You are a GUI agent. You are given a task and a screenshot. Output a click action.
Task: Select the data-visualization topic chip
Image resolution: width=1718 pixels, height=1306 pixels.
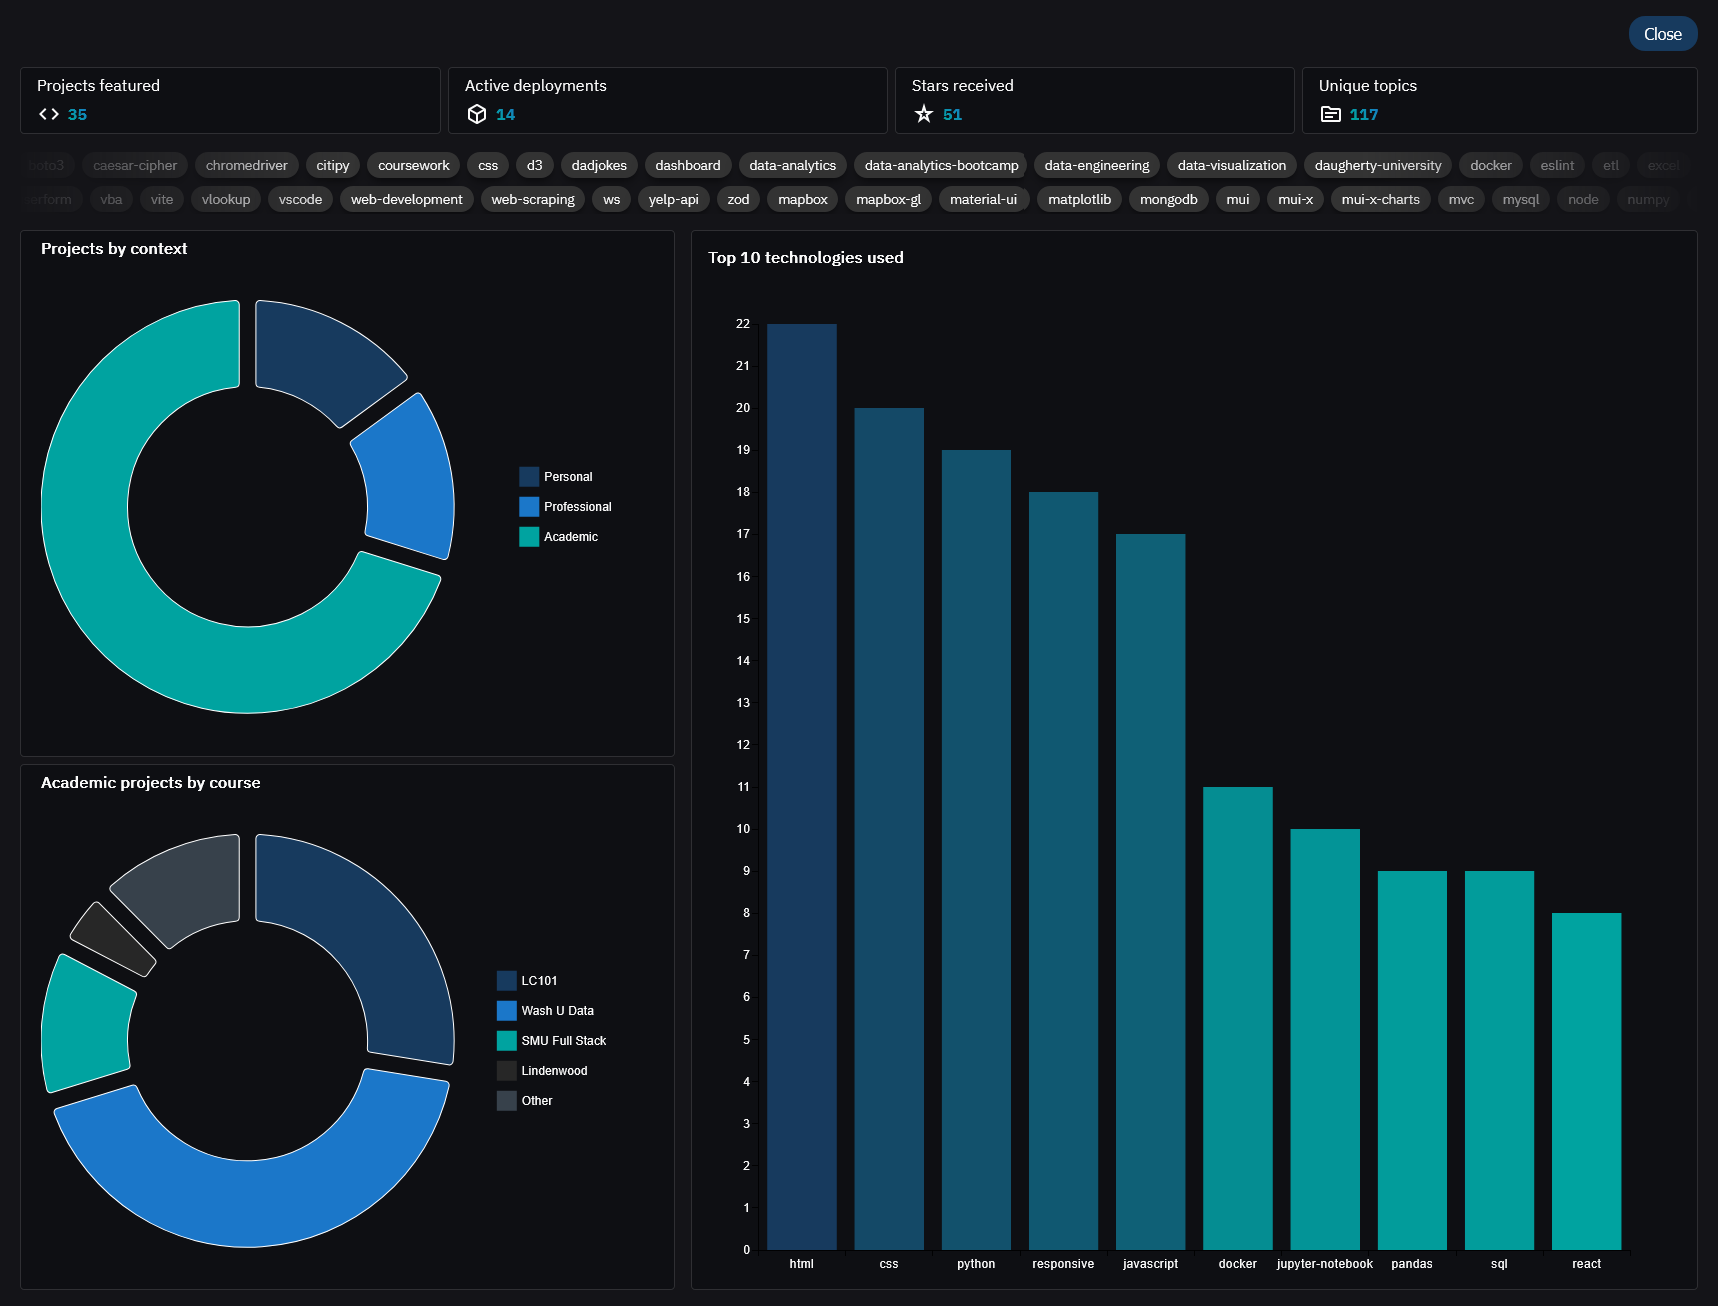(1231, 165)
